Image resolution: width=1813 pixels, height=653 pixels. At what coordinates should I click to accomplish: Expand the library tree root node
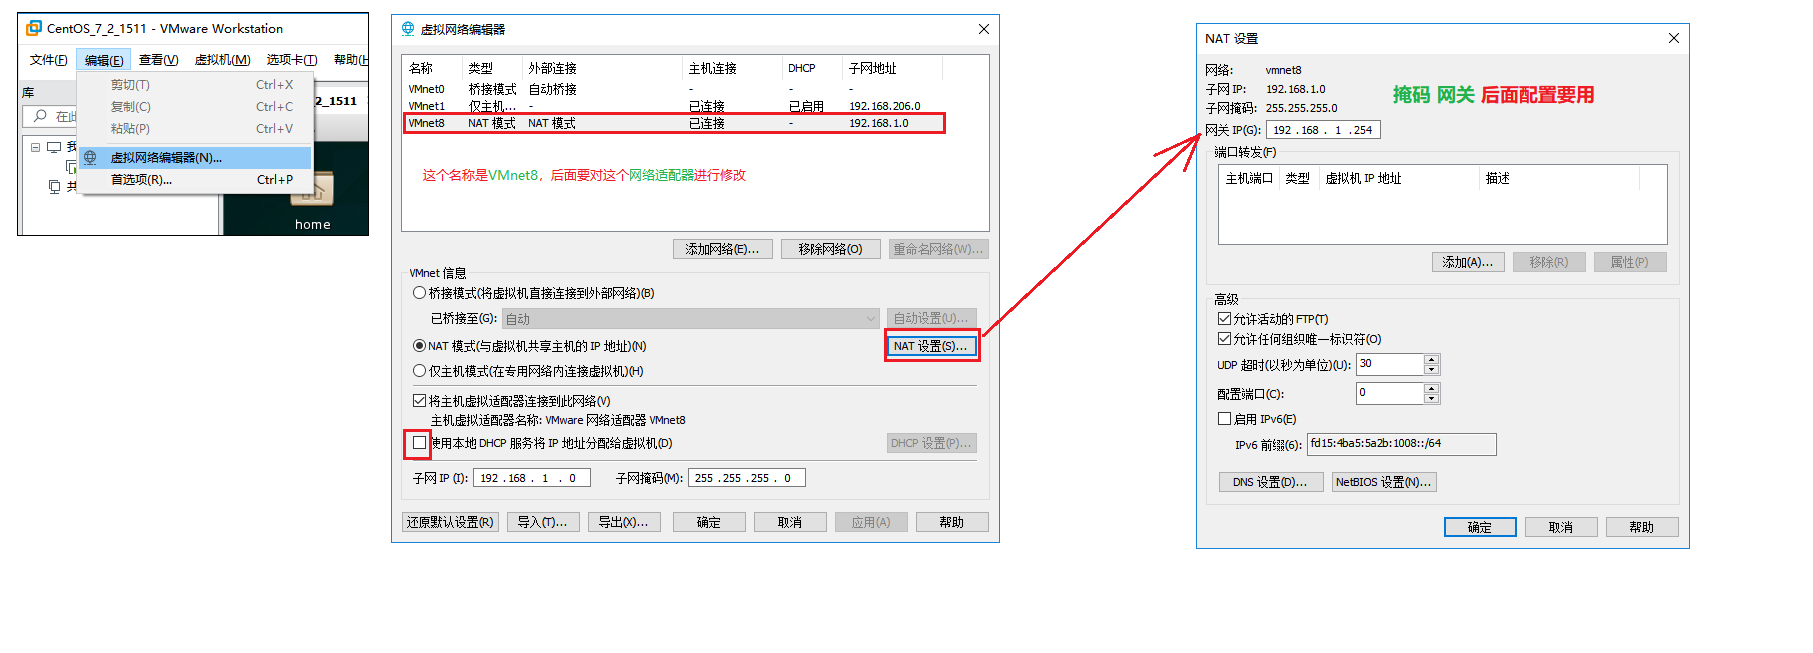click(35, 147)
